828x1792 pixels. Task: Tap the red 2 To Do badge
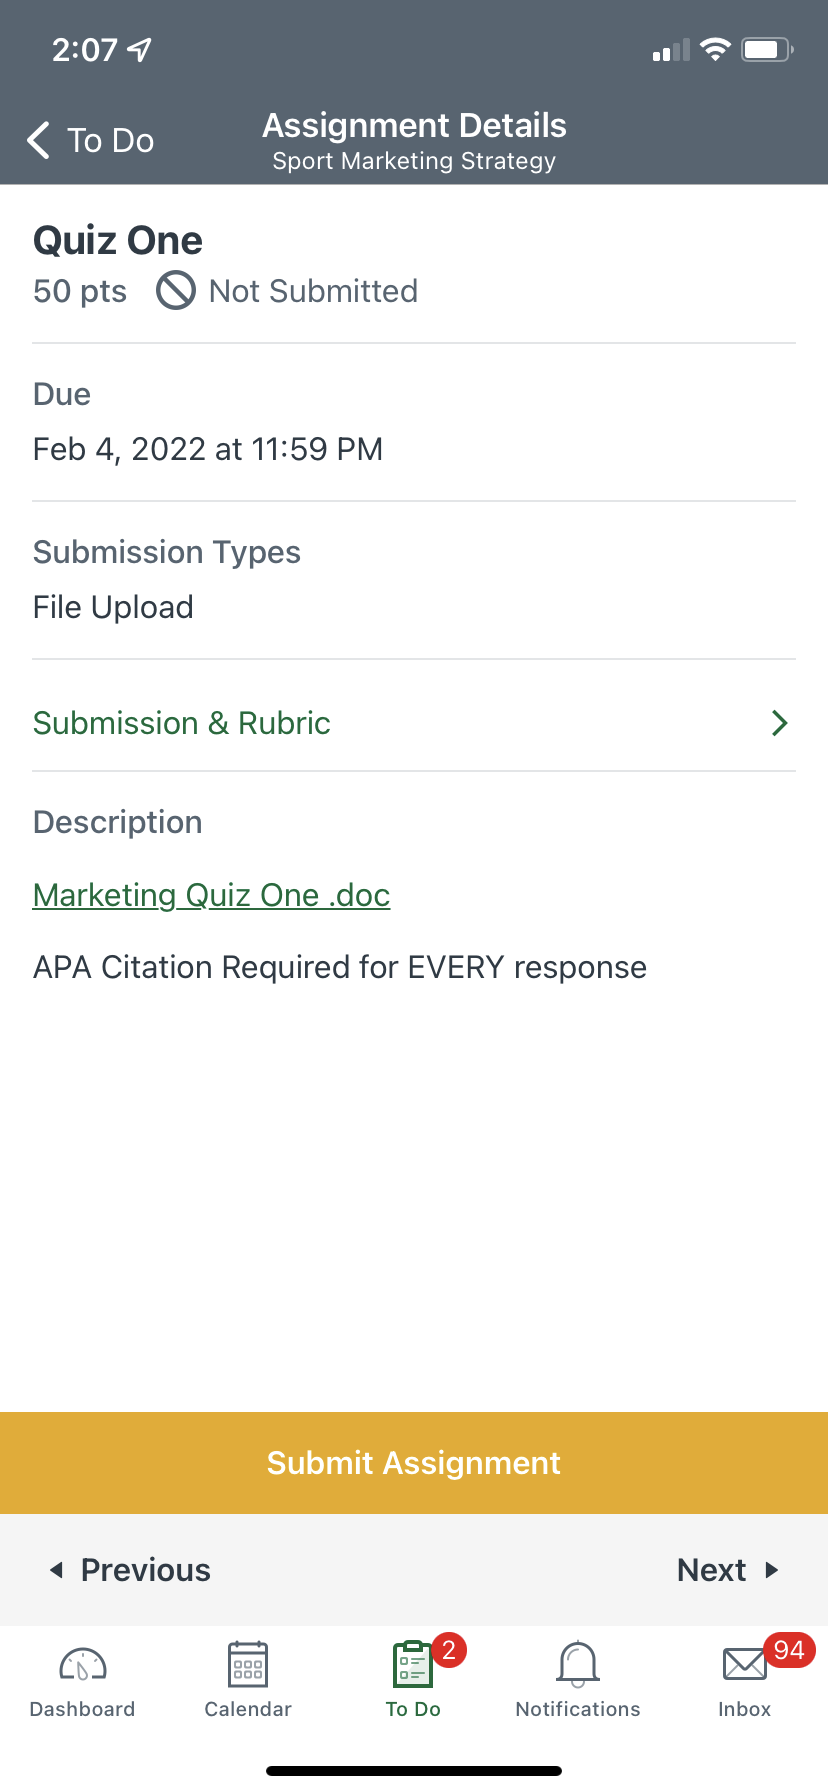(x=449, y=1650)
